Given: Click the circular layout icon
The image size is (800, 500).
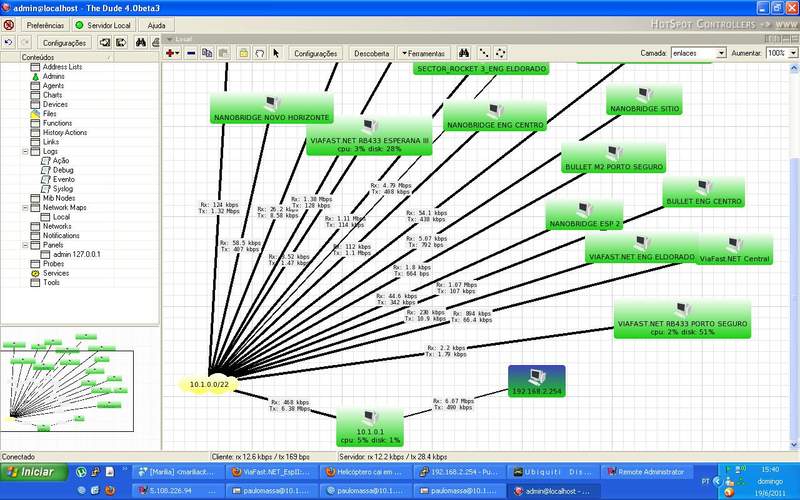Looking at the screenshot, I should 501,53.
